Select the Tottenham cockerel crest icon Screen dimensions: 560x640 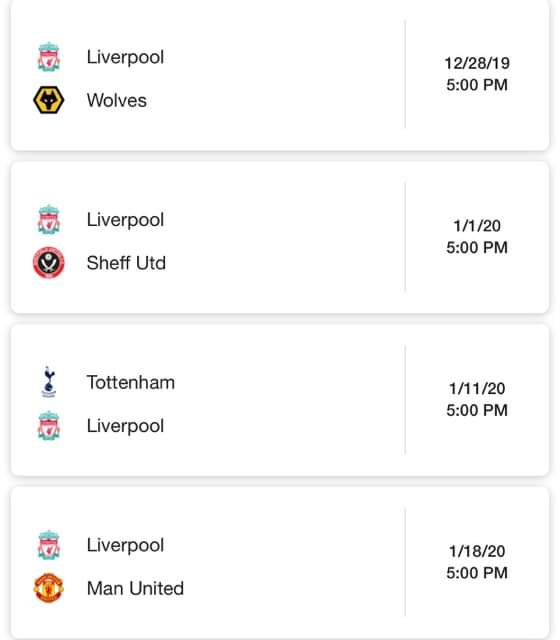click(x=49, y=382)
